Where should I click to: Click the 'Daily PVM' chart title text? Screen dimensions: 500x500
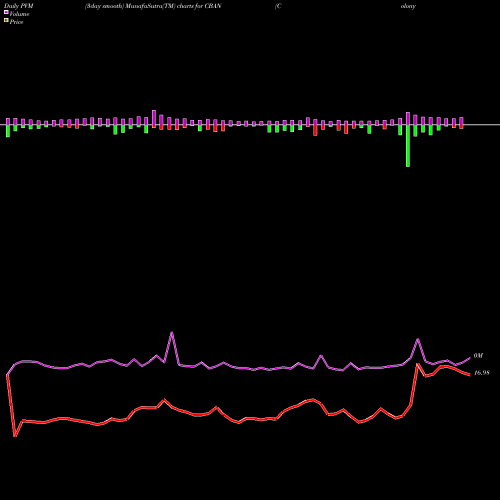point(19,6)
